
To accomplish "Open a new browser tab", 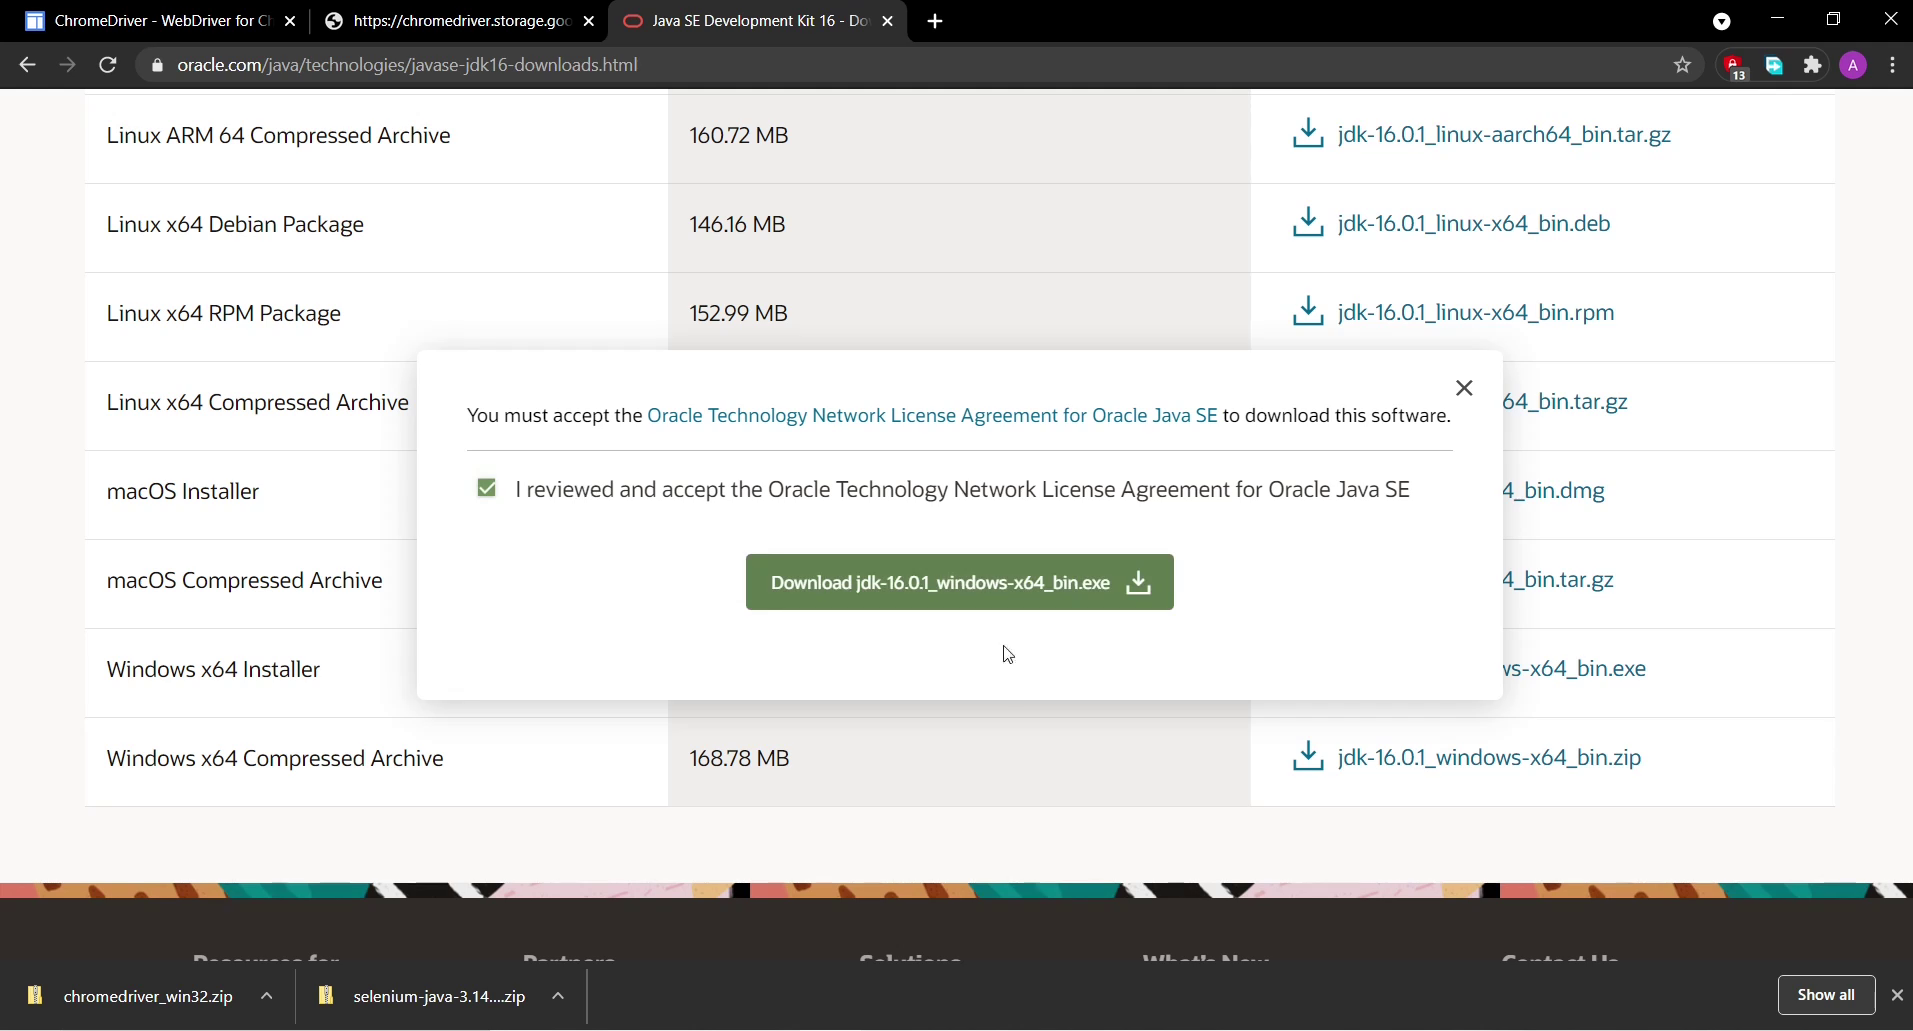I will tap(936, 21).
